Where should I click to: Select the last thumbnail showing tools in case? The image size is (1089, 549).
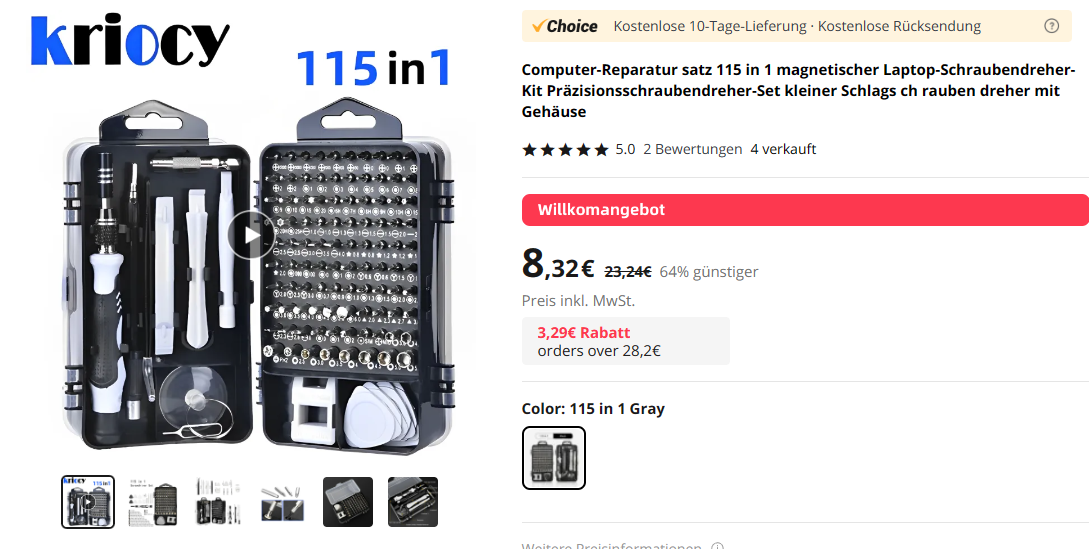(413, 502)
